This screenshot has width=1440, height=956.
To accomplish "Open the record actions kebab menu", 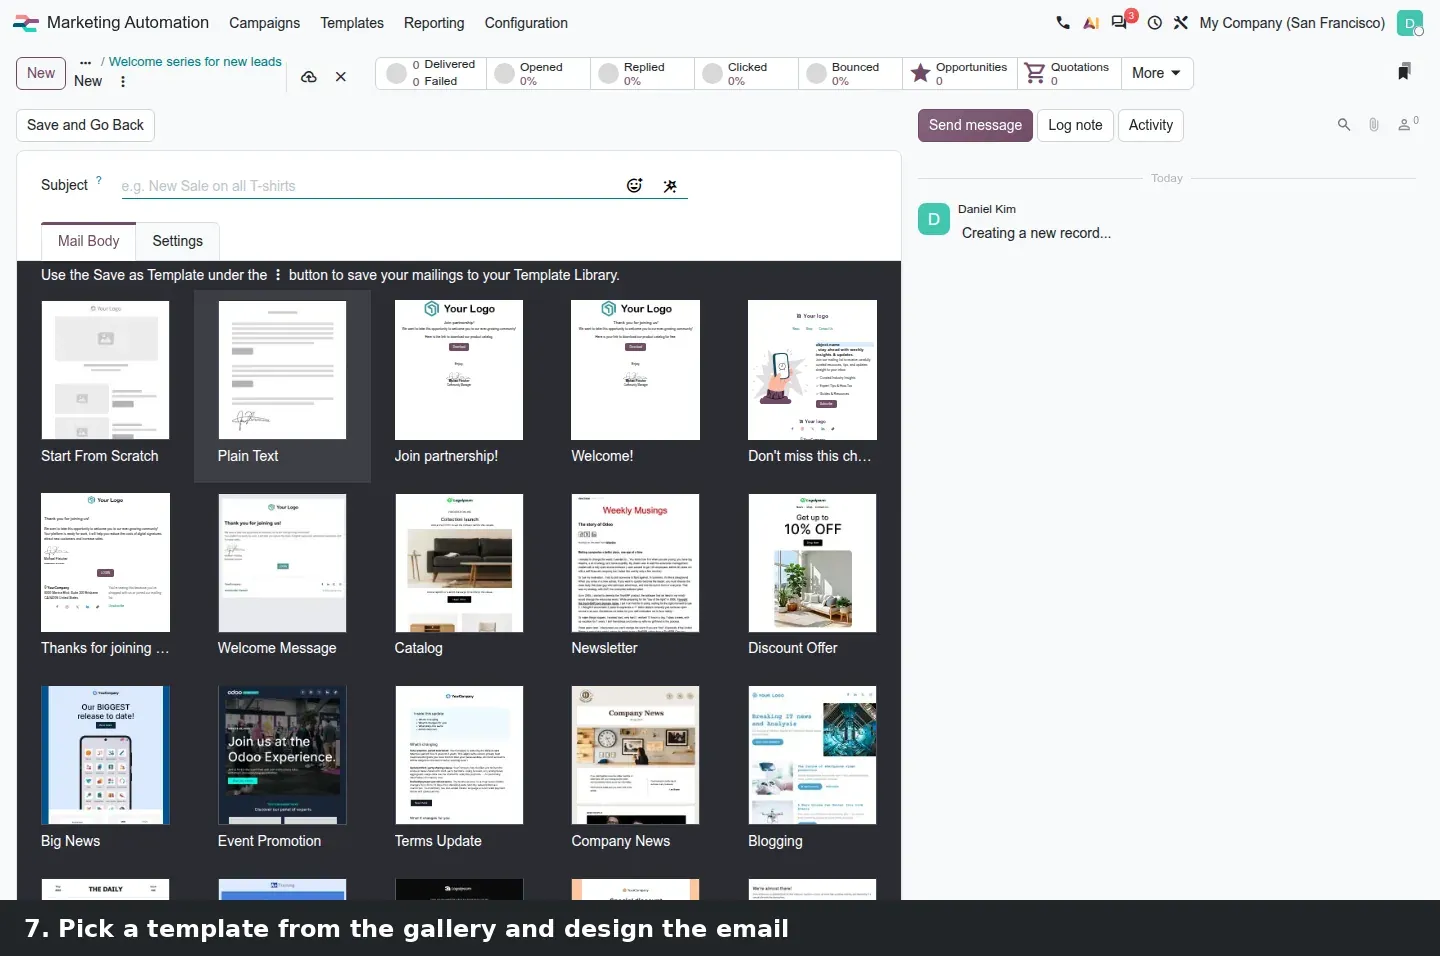I will 123,81.
